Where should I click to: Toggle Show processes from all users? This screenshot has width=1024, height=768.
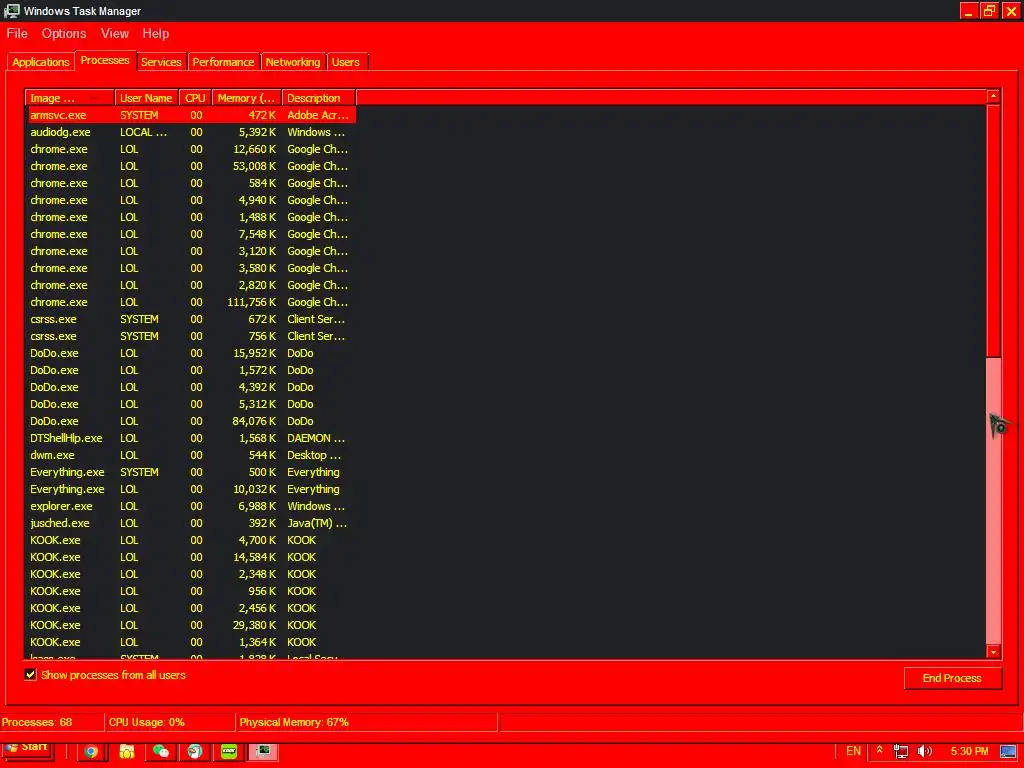pos(30,675)
